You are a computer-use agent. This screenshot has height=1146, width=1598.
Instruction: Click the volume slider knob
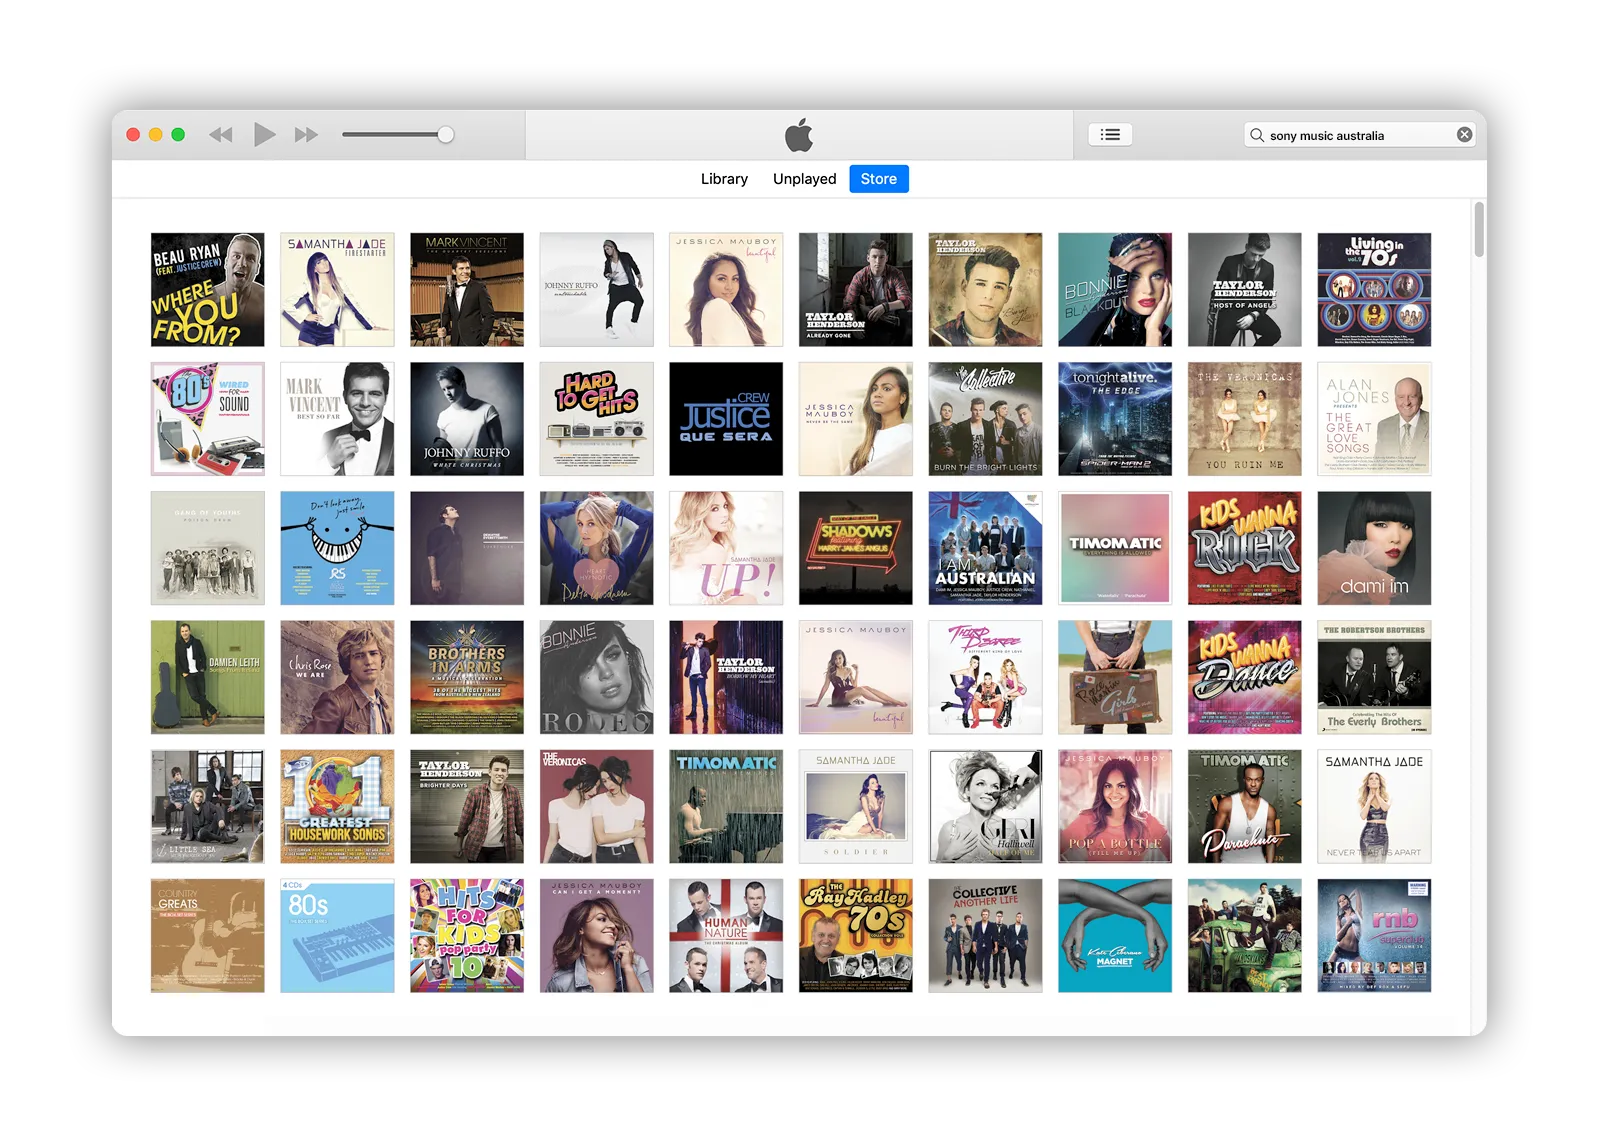coord(446,134)
